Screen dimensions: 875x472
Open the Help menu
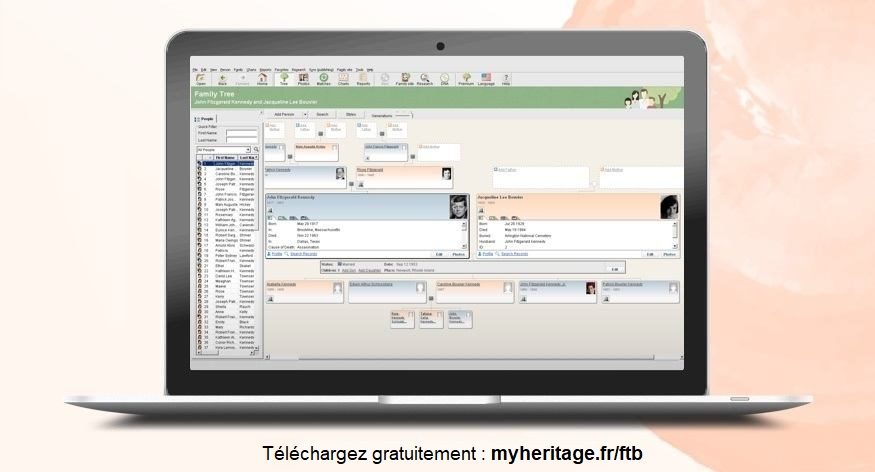pyautogui.click(x=369, y=70)
